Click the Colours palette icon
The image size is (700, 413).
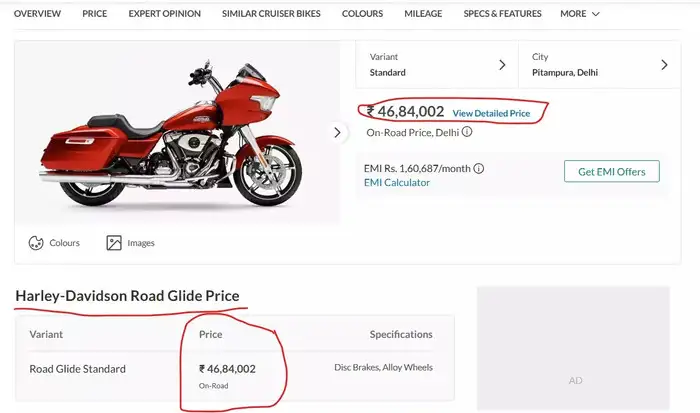coord(36,243)
